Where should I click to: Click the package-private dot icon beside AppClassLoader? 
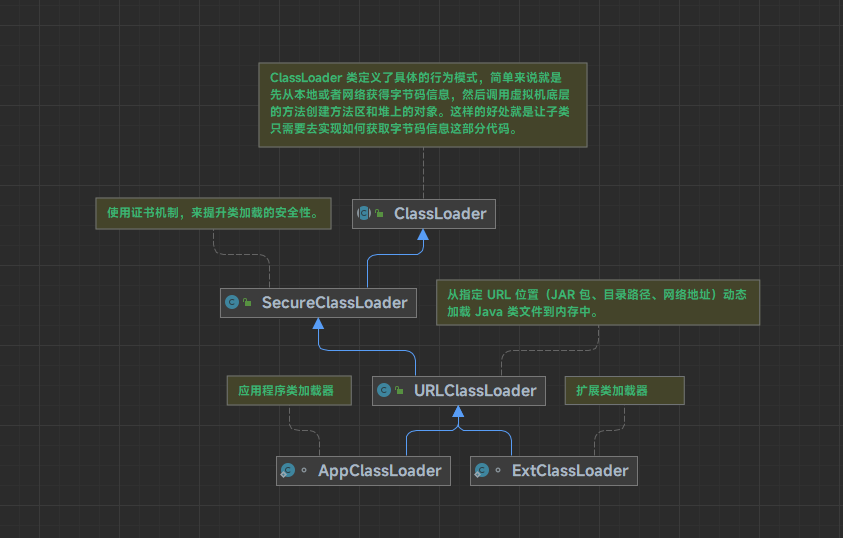[303, 470]
